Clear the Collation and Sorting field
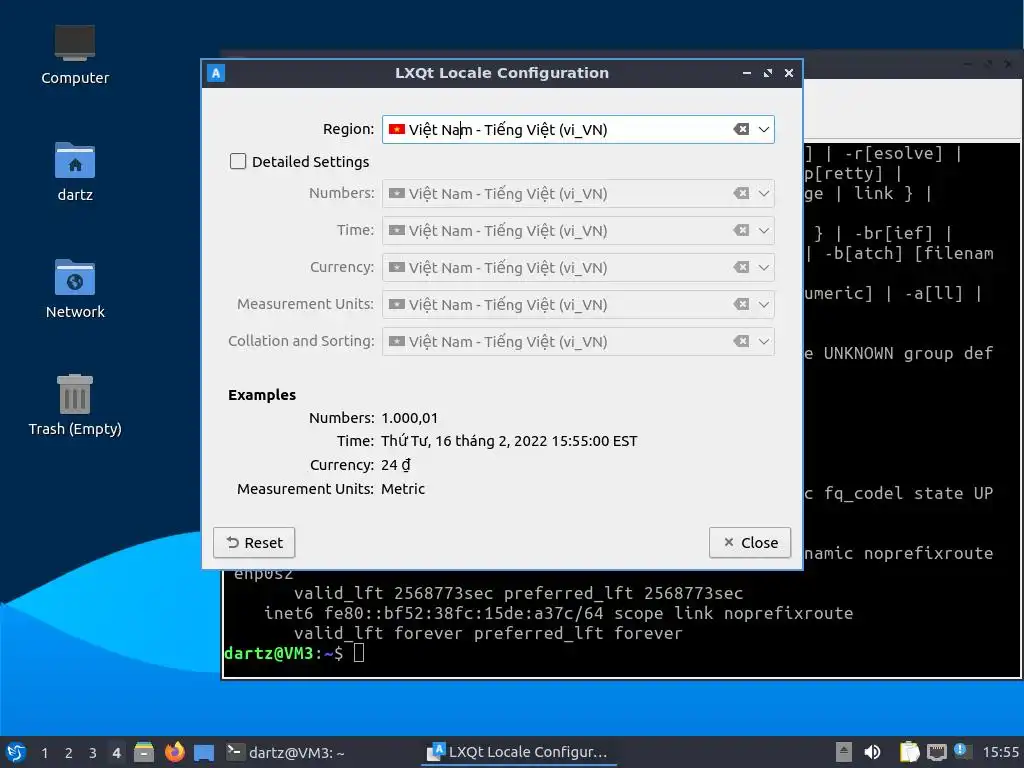This screenshot has height=768, width=1024. (741, 341)
